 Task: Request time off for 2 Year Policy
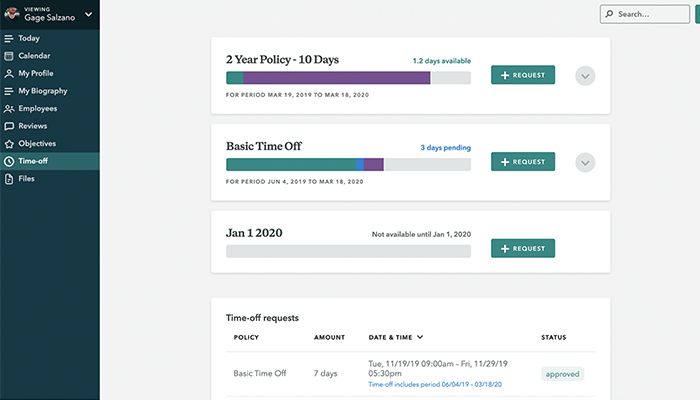522,75
